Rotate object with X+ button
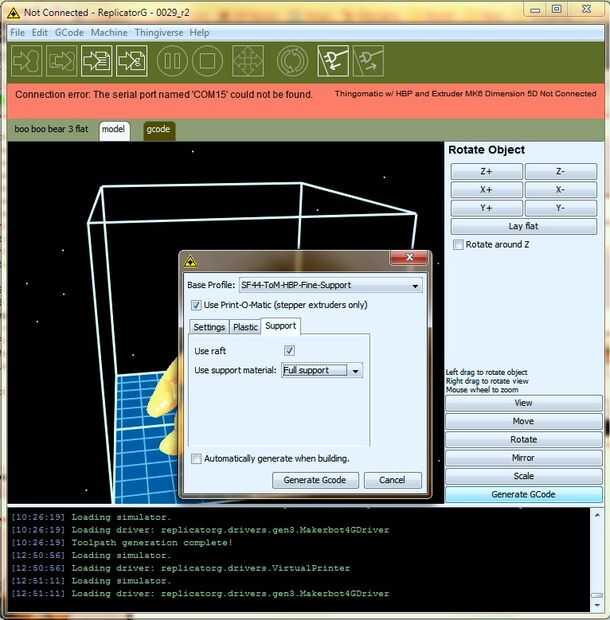The image size is (610, 620). (x=486, y=190)
